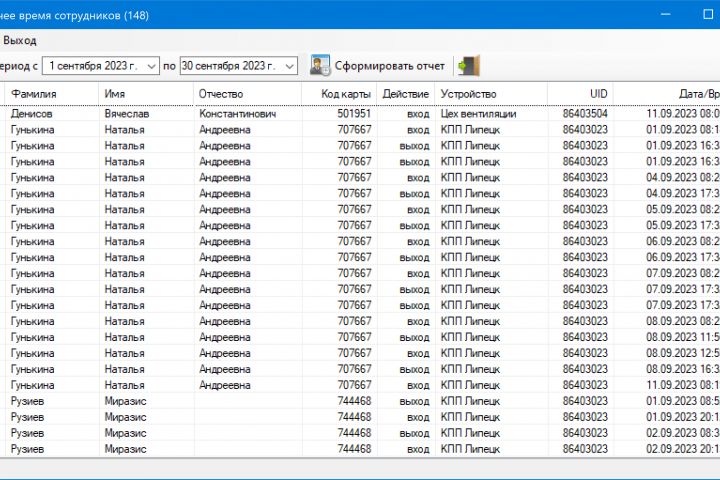Sort by Устройство column header
Screen dimensions: 720x480
click(491, 94)
